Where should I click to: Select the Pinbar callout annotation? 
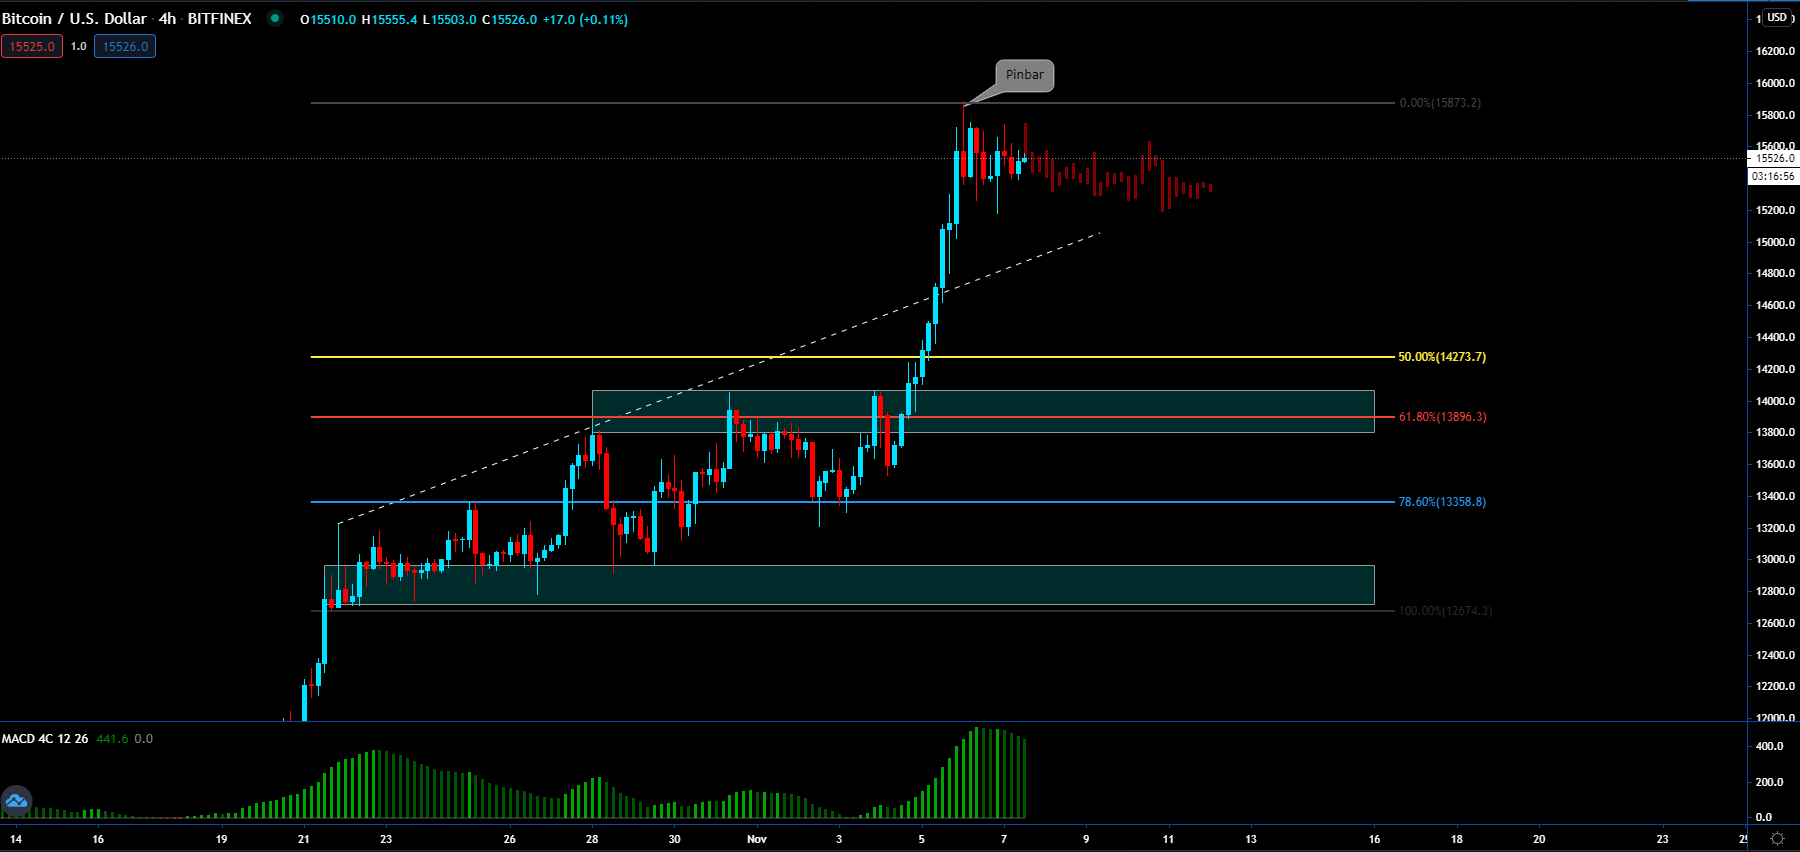coord(1025,75)
